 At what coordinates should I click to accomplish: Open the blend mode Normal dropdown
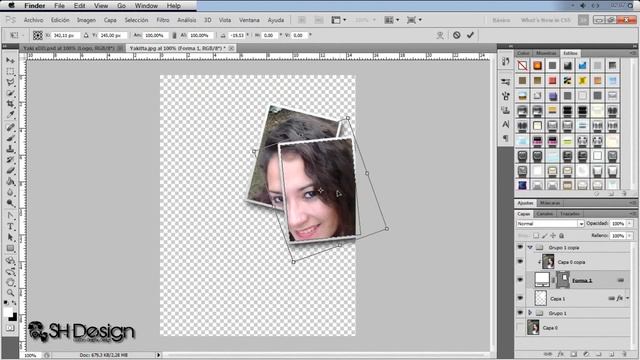click(550, 224)
